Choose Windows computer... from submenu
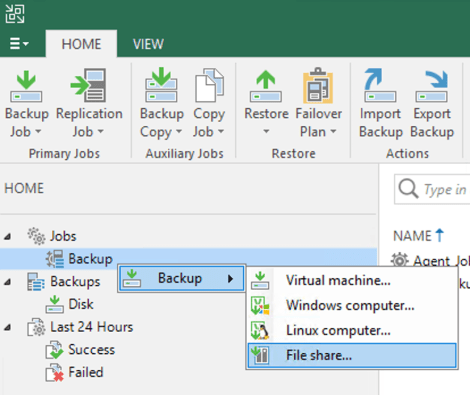 coord(352,305)
